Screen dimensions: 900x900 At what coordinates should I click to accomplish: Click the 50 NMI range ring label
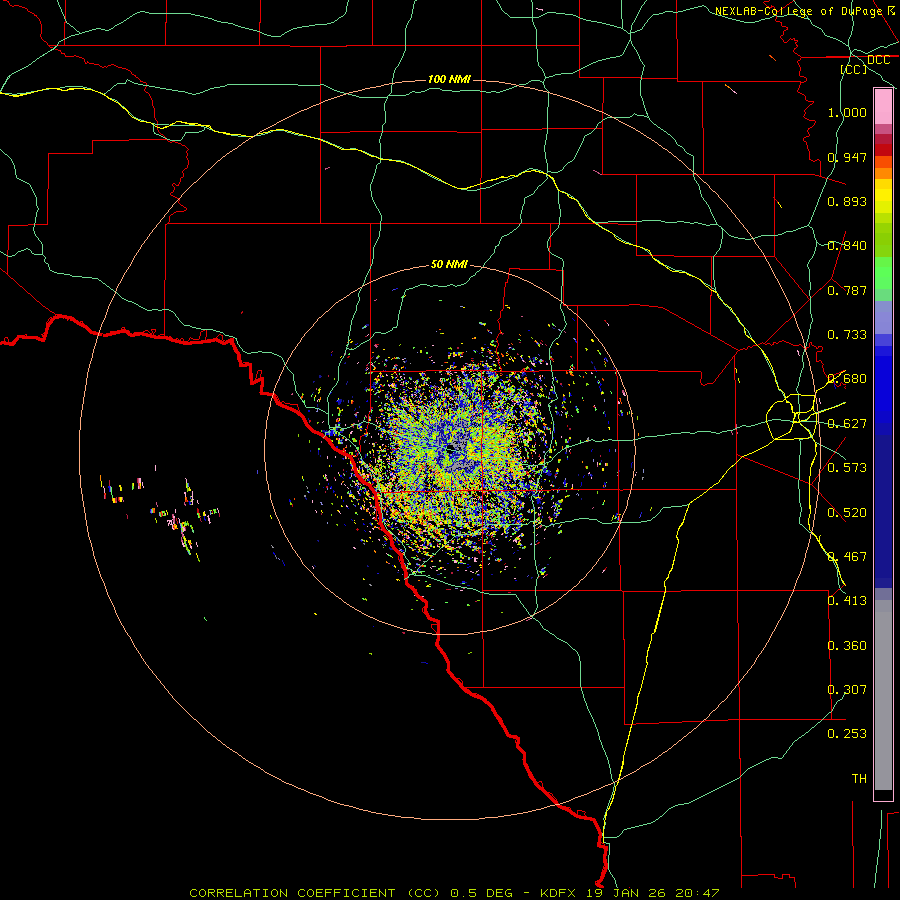click(449, 264)
